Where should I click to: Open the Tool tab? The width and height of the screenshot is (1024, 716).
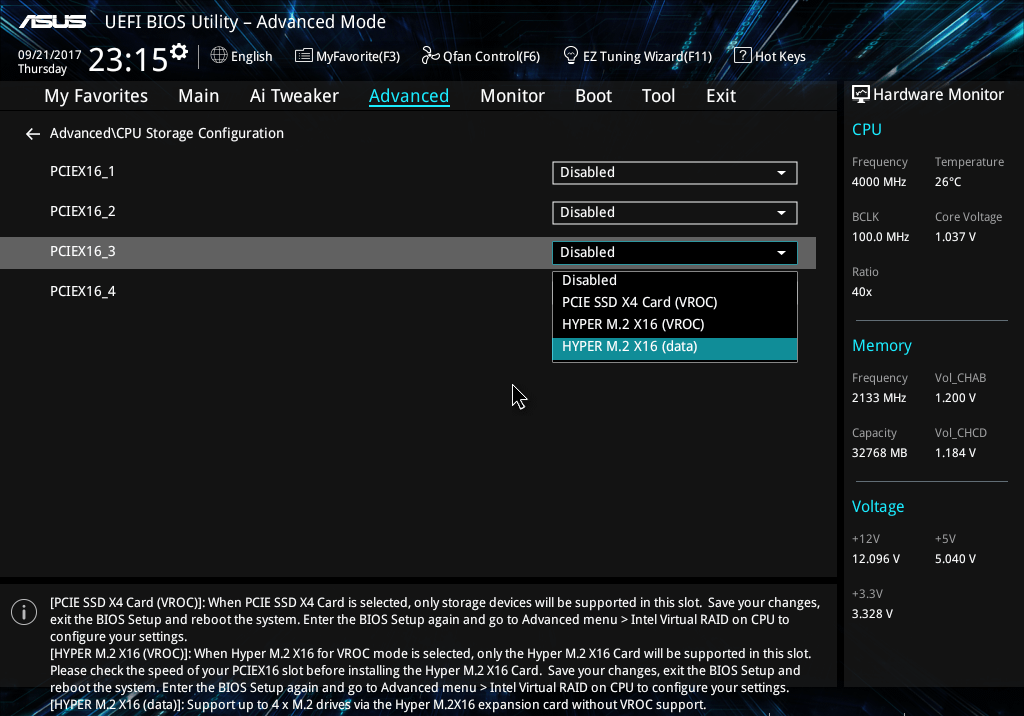658,96
